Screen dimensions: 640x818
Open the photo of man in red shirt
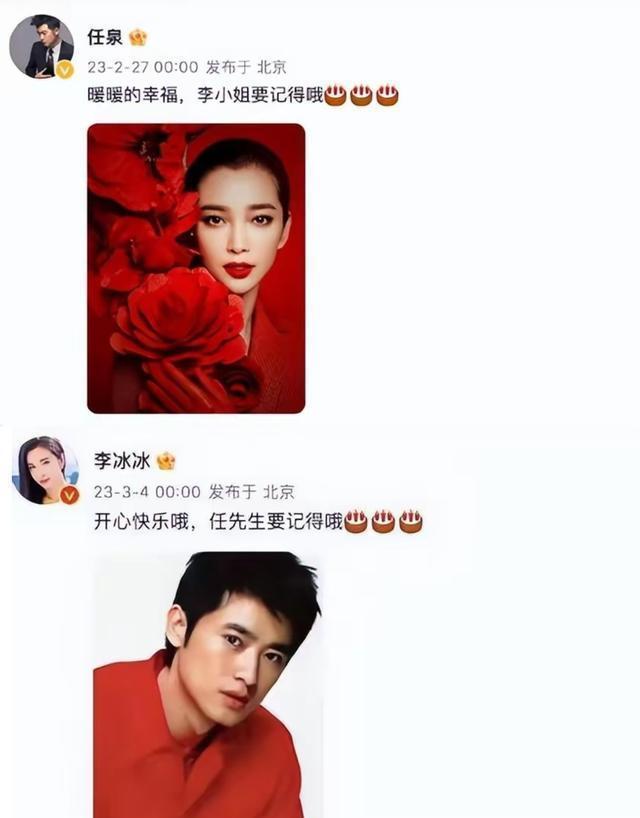208,684
